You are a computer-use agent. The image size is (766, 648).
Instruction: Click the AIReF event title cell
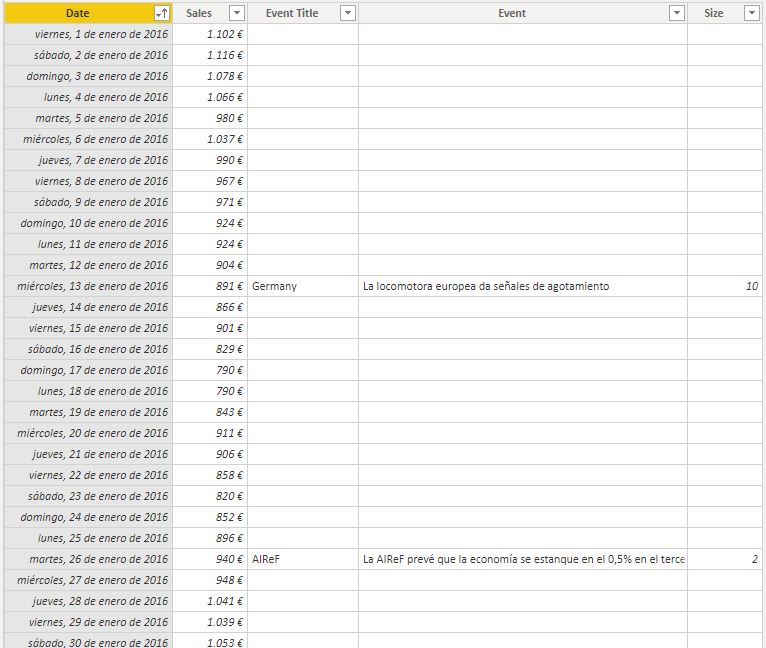pos(302,559)
